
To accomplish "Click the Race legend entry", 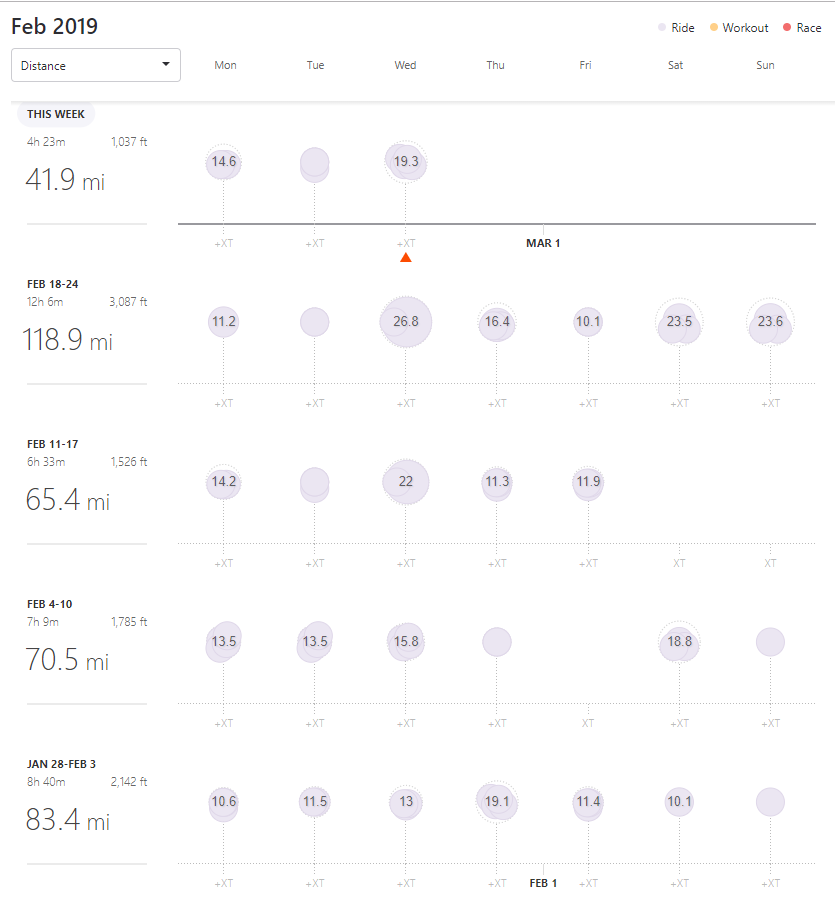I will 802,28.
